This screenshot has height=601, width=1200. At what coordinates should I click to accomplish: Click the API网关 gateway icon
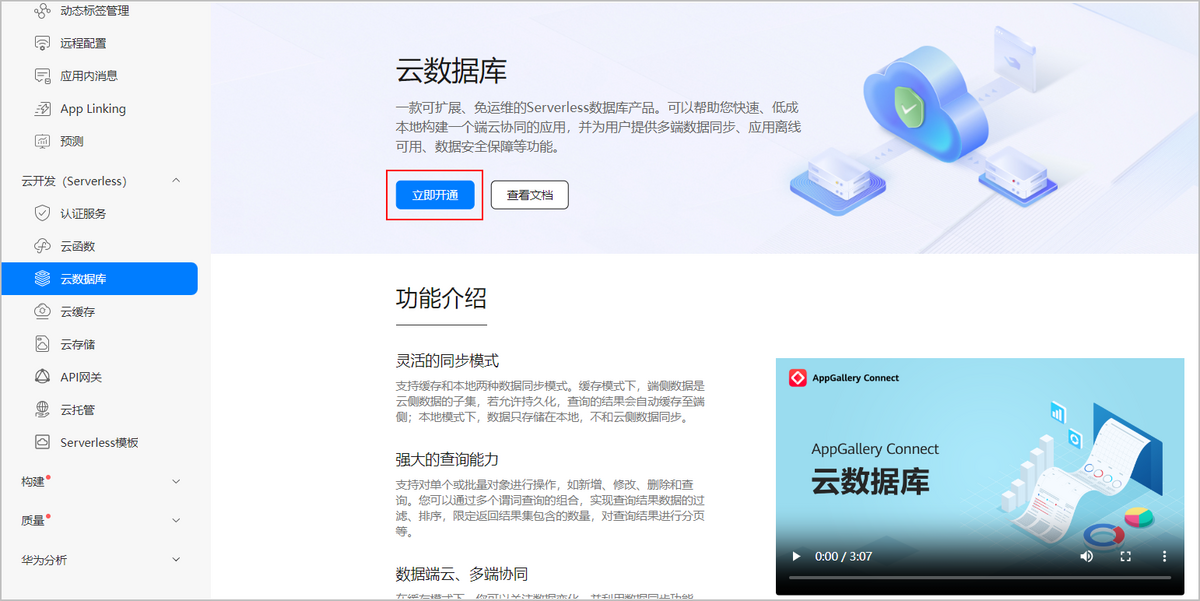pyautogui.click(x=42, y=377)
